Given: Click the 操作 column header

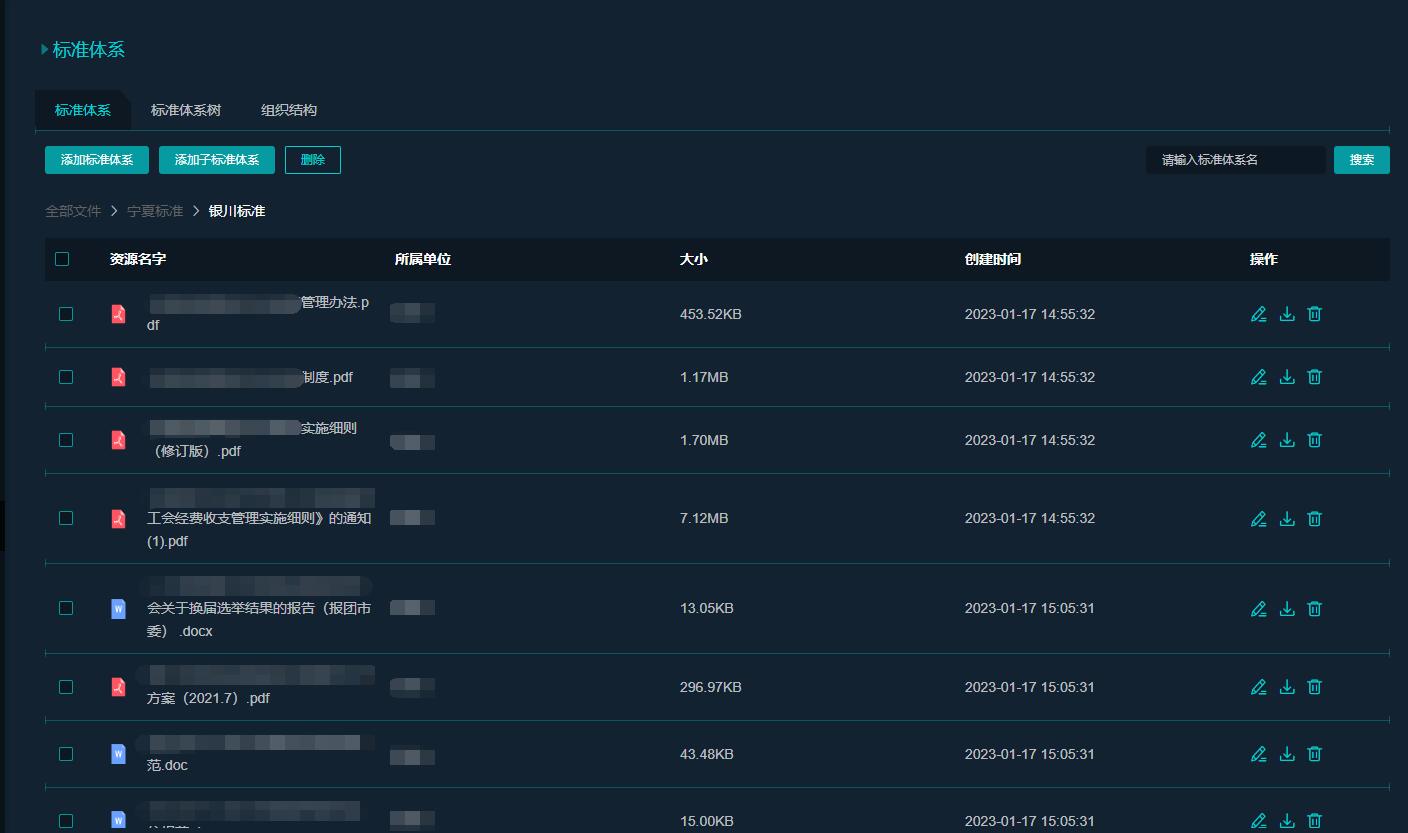Looking at the screenshot, I should (x=1264, y=259).
